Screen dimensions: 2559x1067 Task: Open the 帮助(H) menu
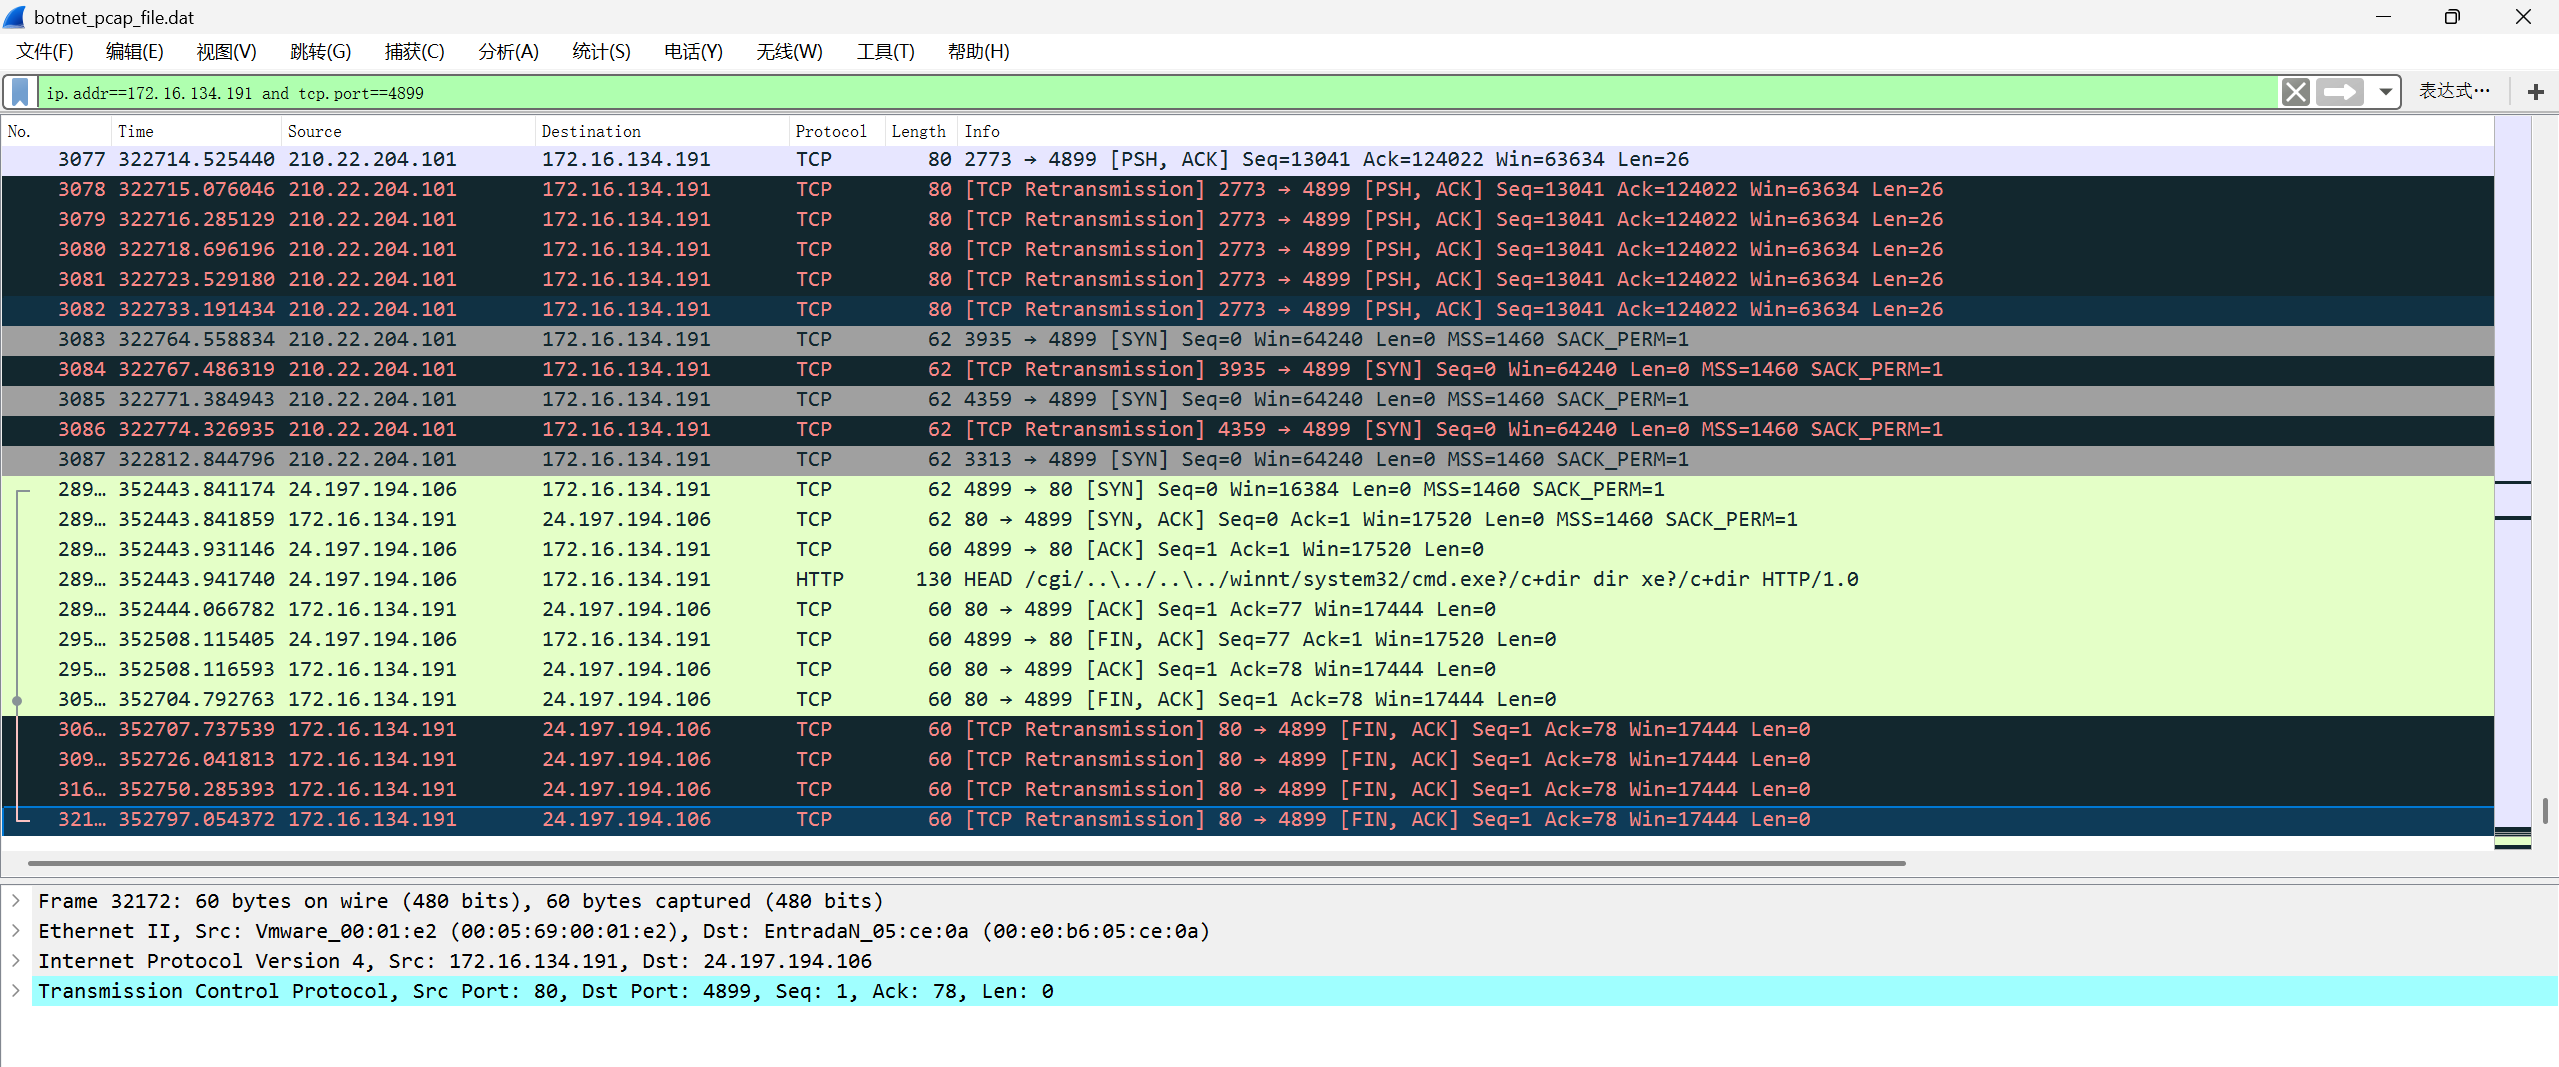pos(978,52)
